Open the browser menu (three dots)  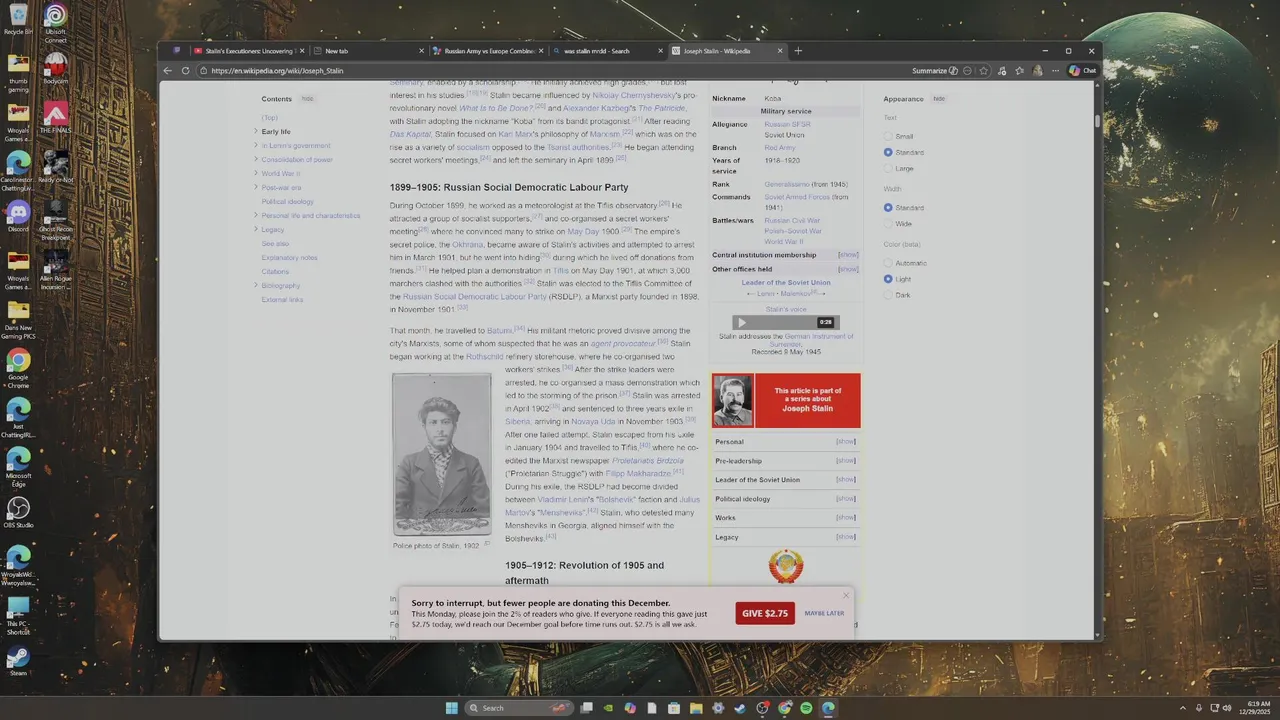tap(1055, 71)
